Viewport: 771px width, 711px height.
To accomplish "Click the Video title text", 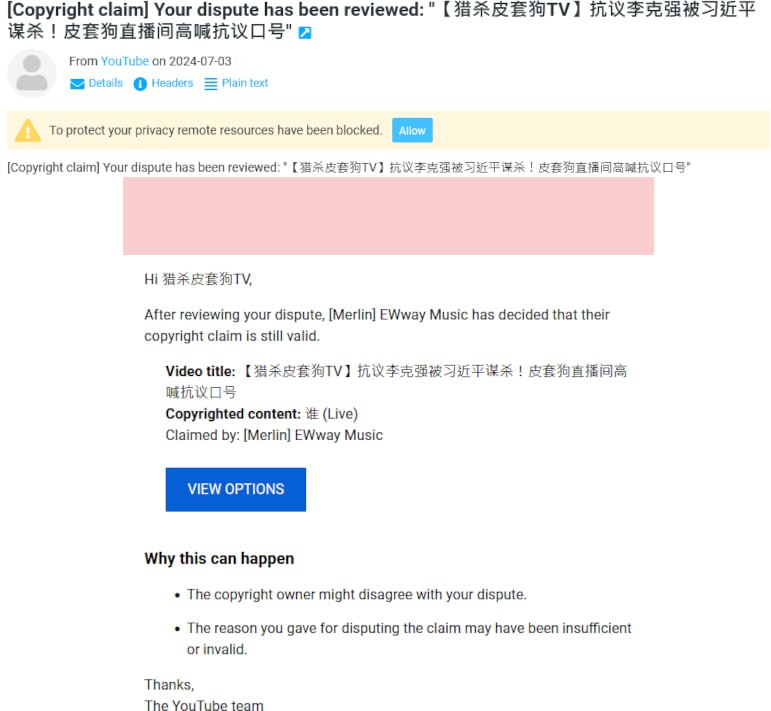I will [x=396, y=382].
